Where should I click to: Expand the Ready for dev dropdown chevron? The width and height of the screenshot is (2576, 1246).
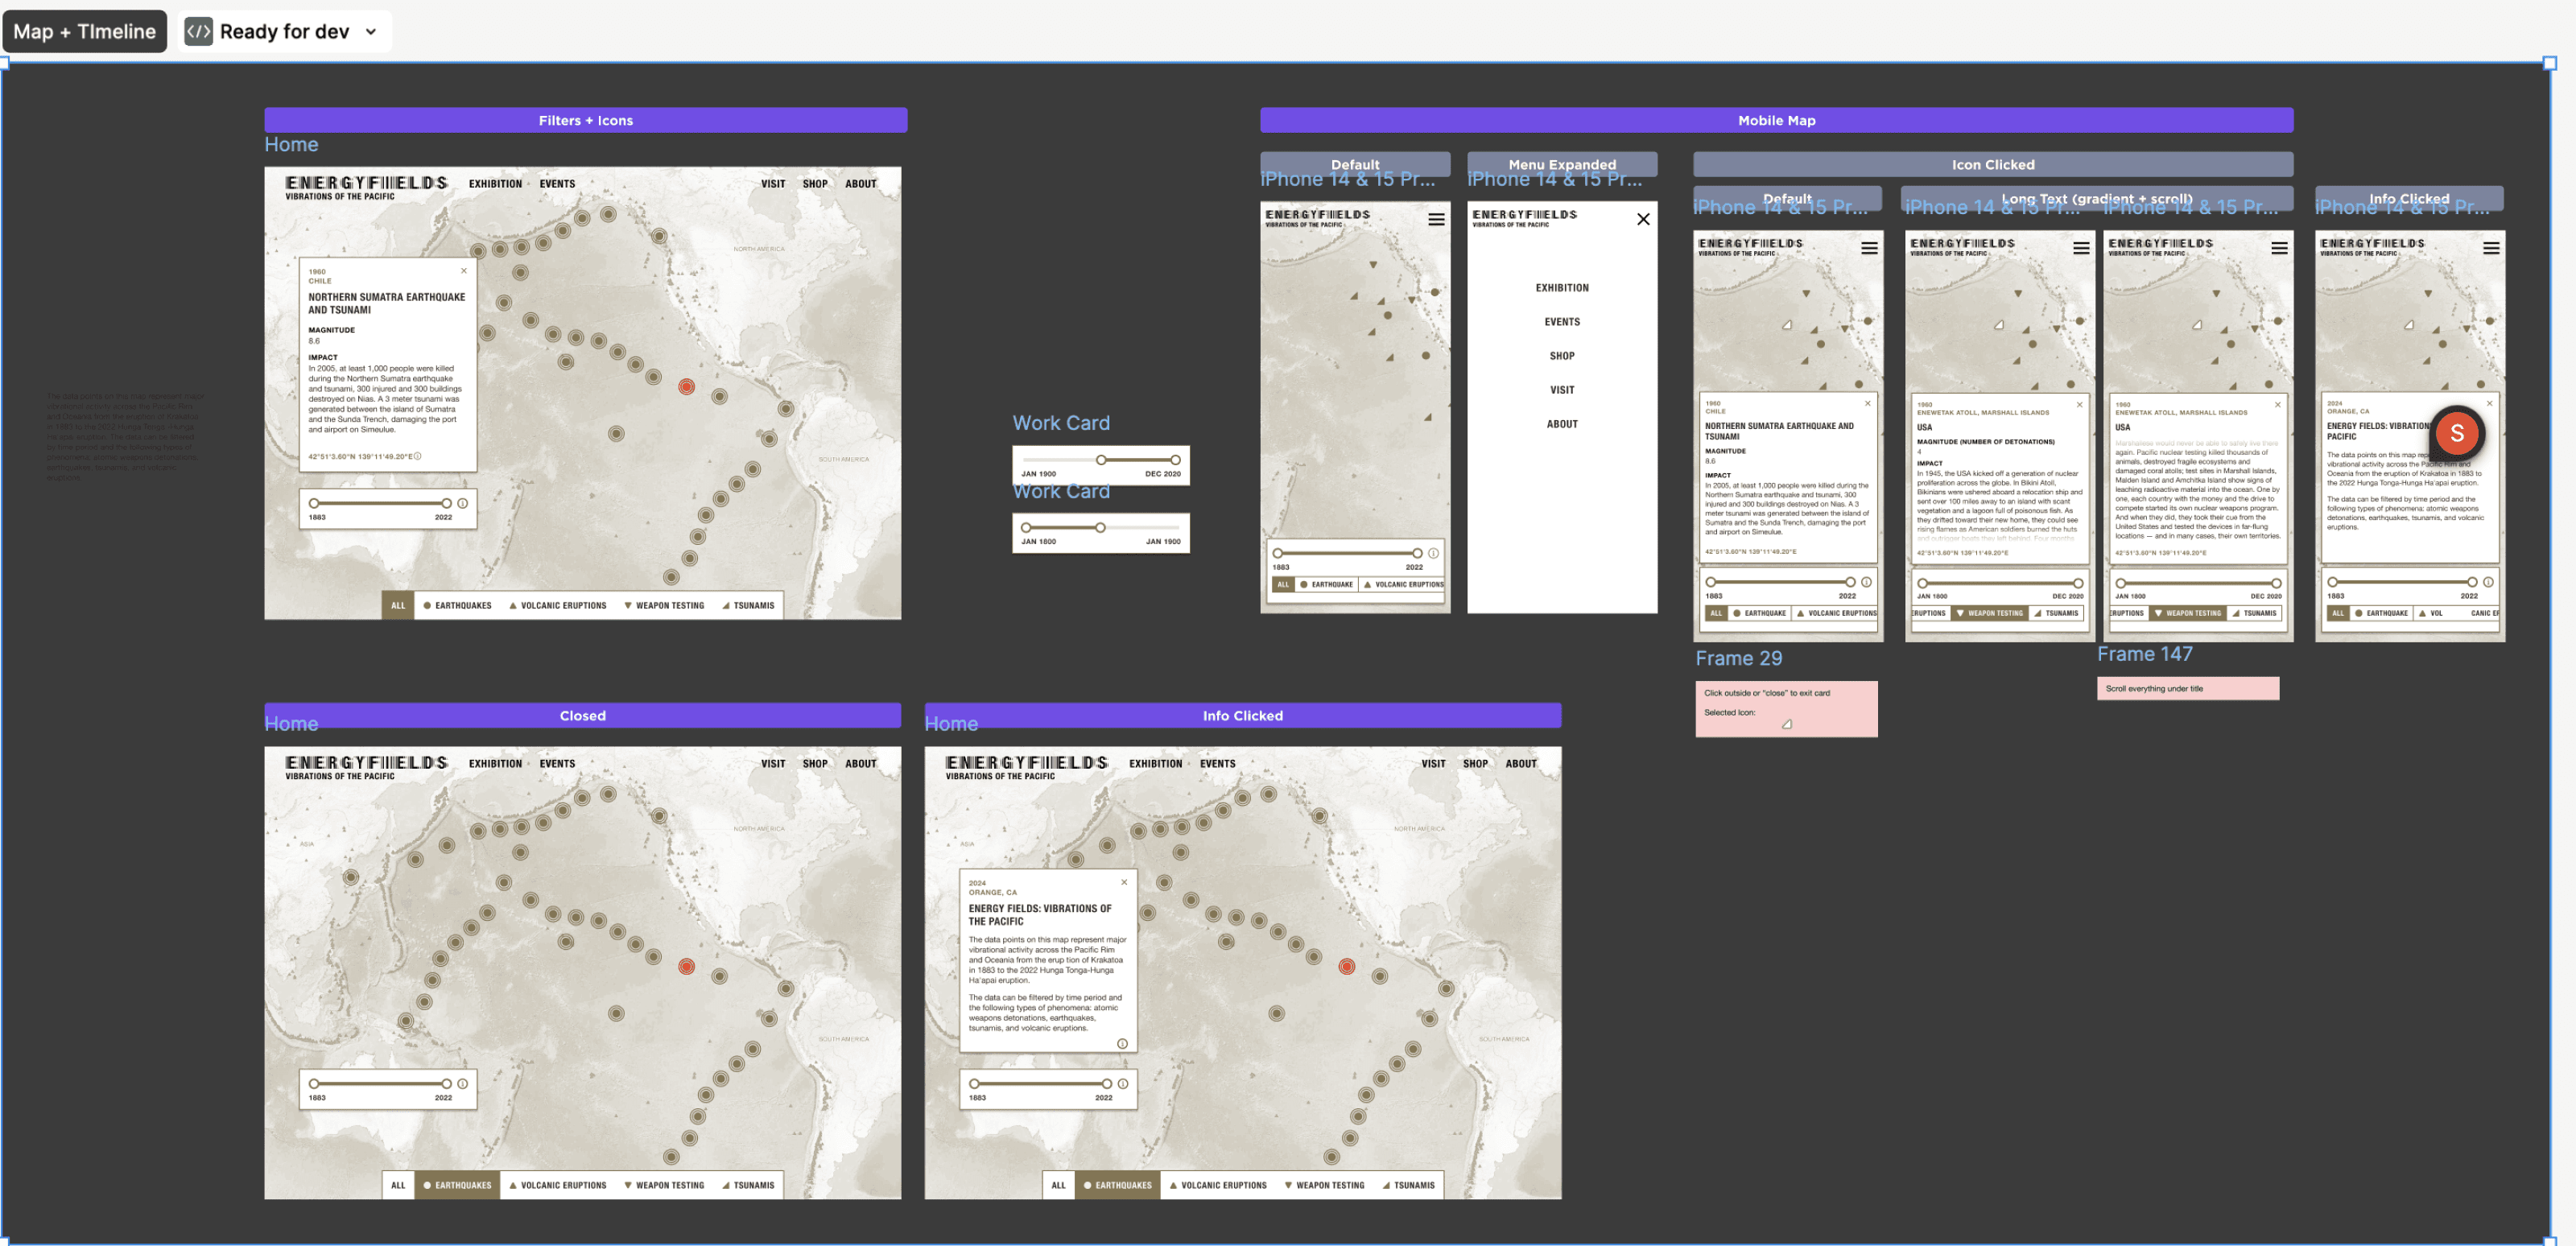click(x=371, y=31)
